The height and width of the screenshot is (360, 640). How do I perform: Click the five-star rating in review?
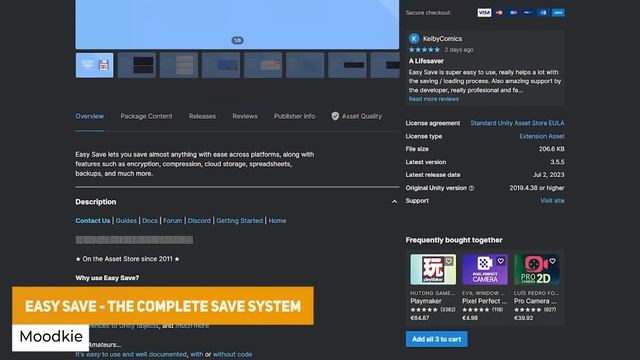(424, 50)
